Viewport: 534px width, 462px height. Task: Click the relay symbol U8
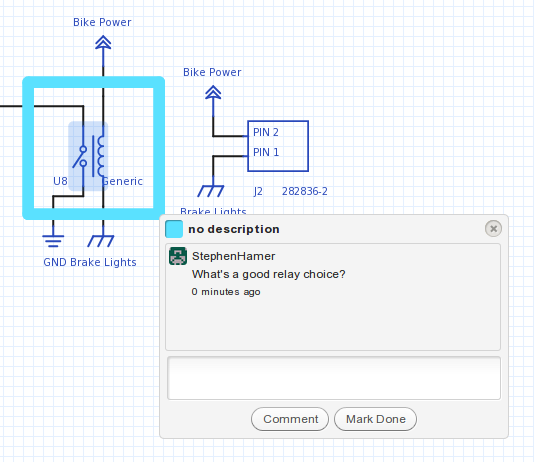coord(88,156)
